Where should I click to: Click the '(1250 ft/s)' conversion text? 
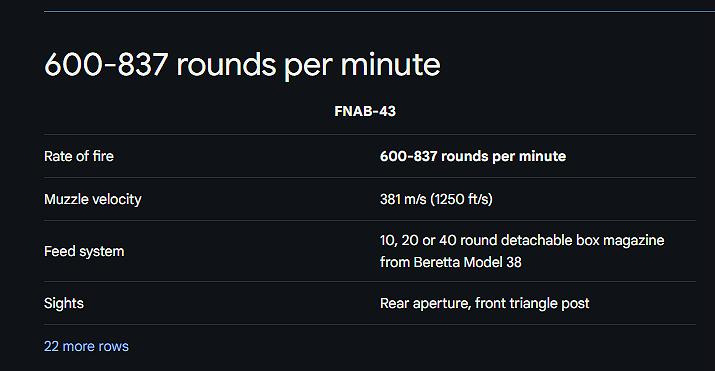coord(461,199)
